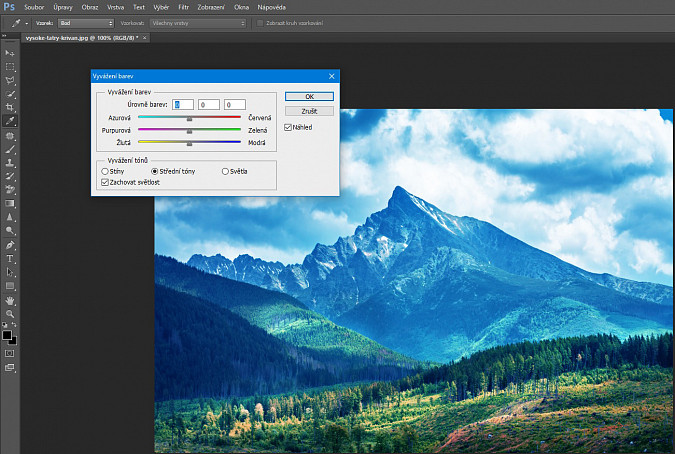Viewport: 675px width, 454px height.
Task: Close the vysoke-tatry-krivan.jpg tab
Action: [145, 38]
